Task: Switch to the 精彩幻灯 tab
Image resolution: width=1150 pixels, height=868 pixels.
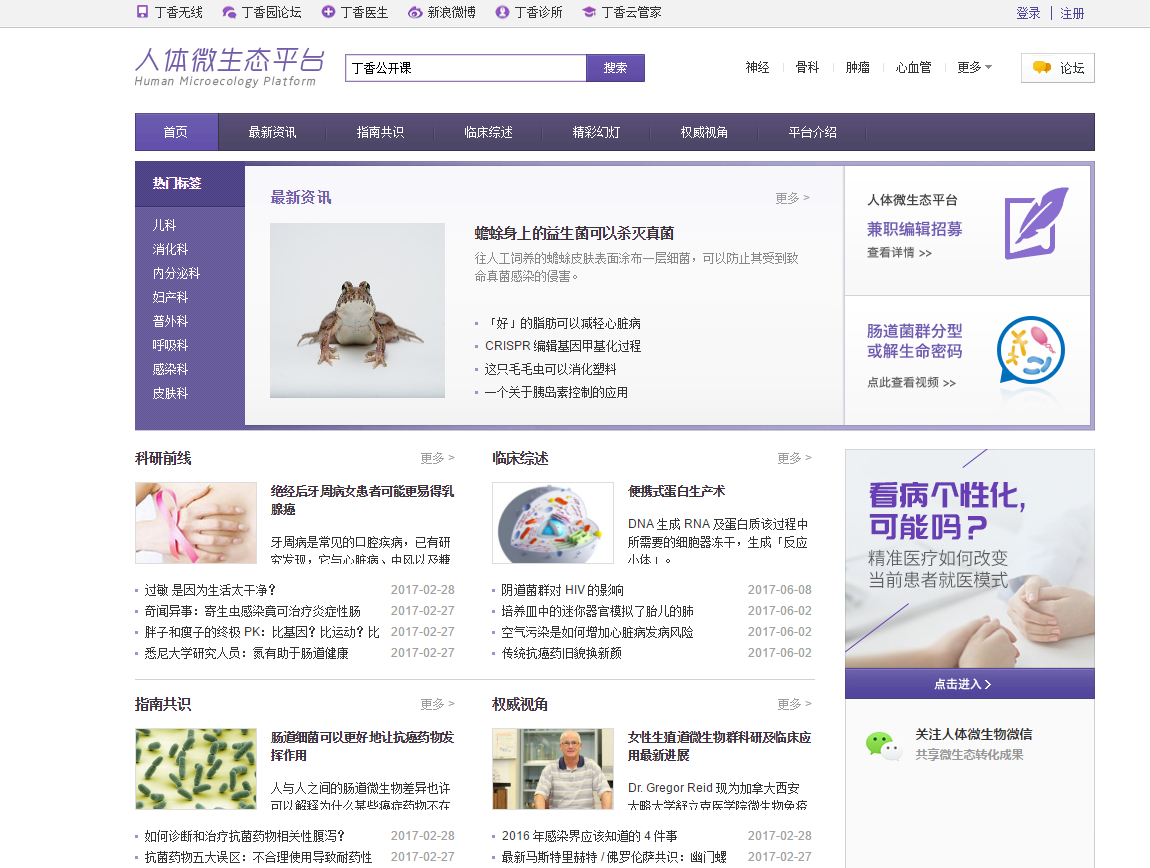Action: click(595, 131)
